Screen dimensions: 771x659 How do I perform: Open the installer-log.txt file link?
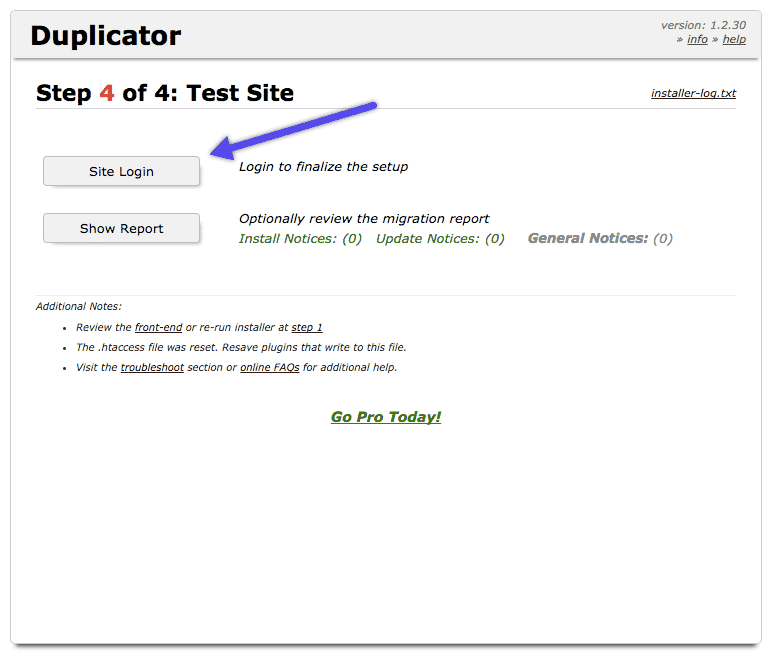693,93
